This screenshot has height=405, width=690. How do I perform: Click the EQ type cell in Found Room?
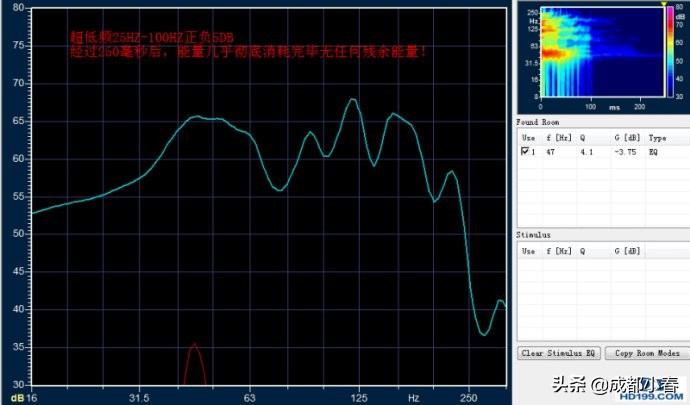[655, 152]
